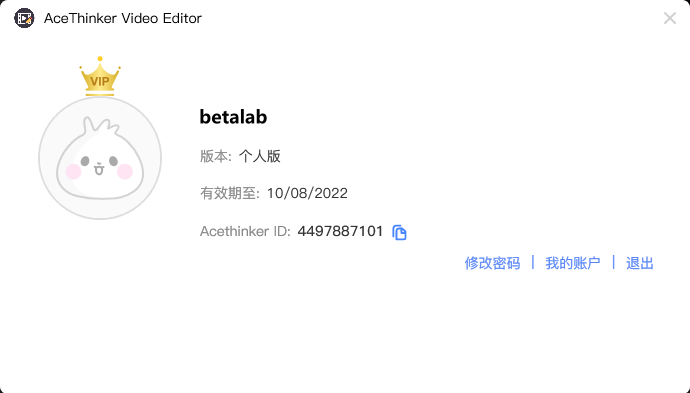
Task: Click the AceThinker Video Editor window title
Action: (123, 18)
